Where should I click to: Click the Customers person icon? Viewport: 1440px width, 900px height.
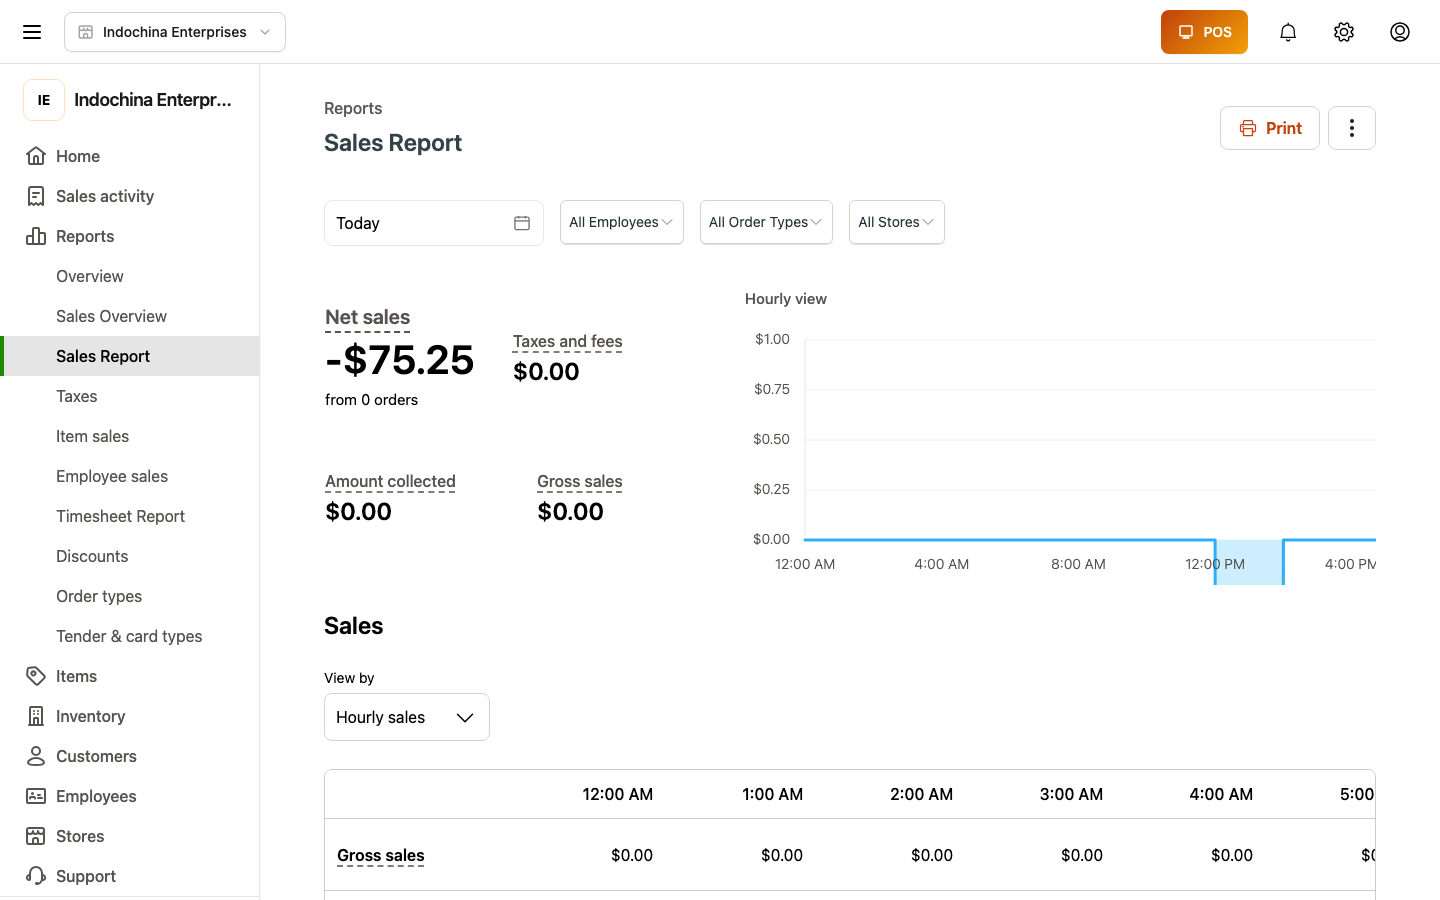pyautogui.click(x=36, y=756)
